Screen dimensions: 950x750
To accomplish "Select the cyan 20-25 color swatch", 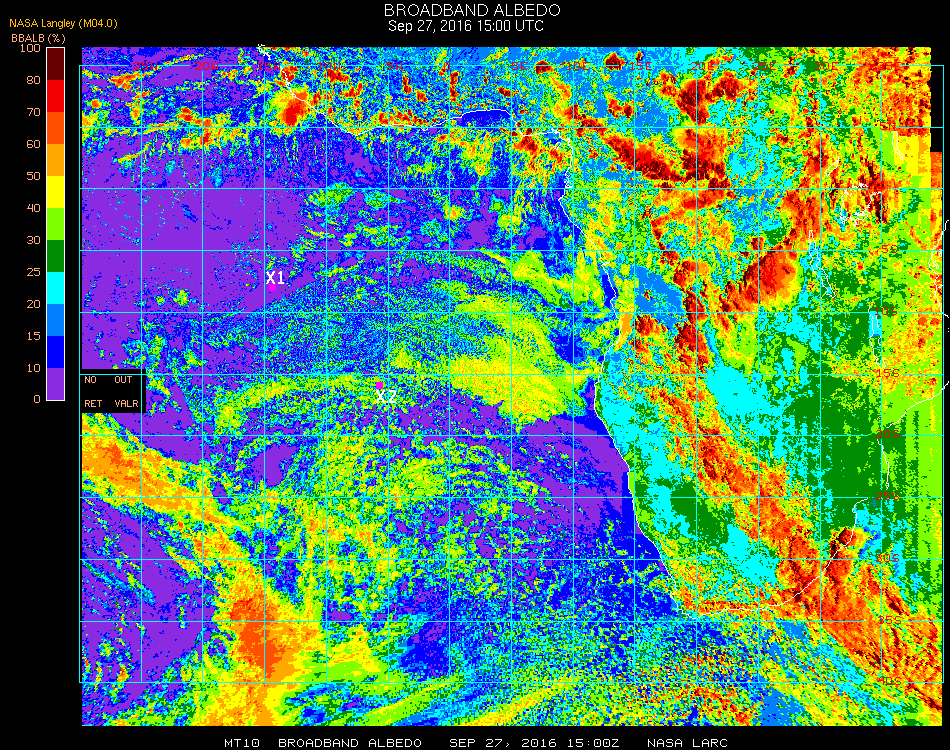I will pos(56,288).
